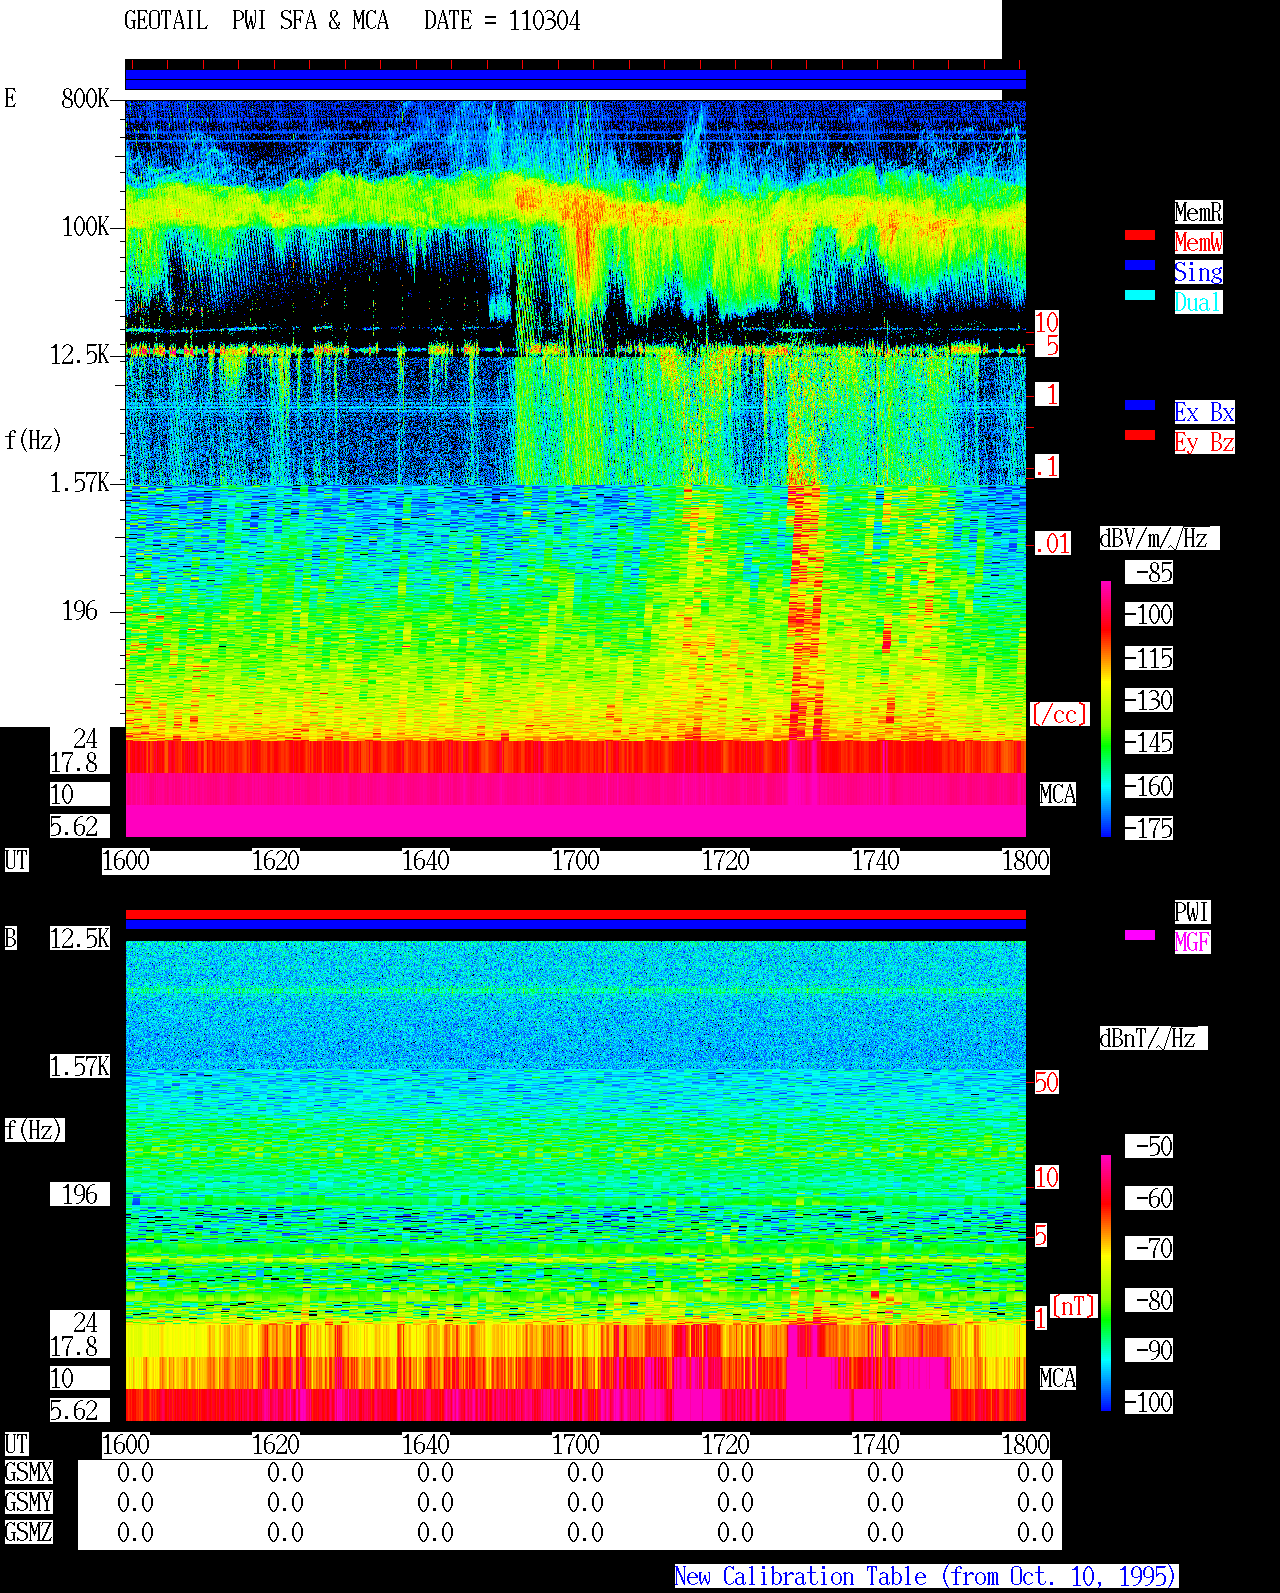
Task: Select the Sing legend label
Action: pyautogui.click(x=1198, y=272)
